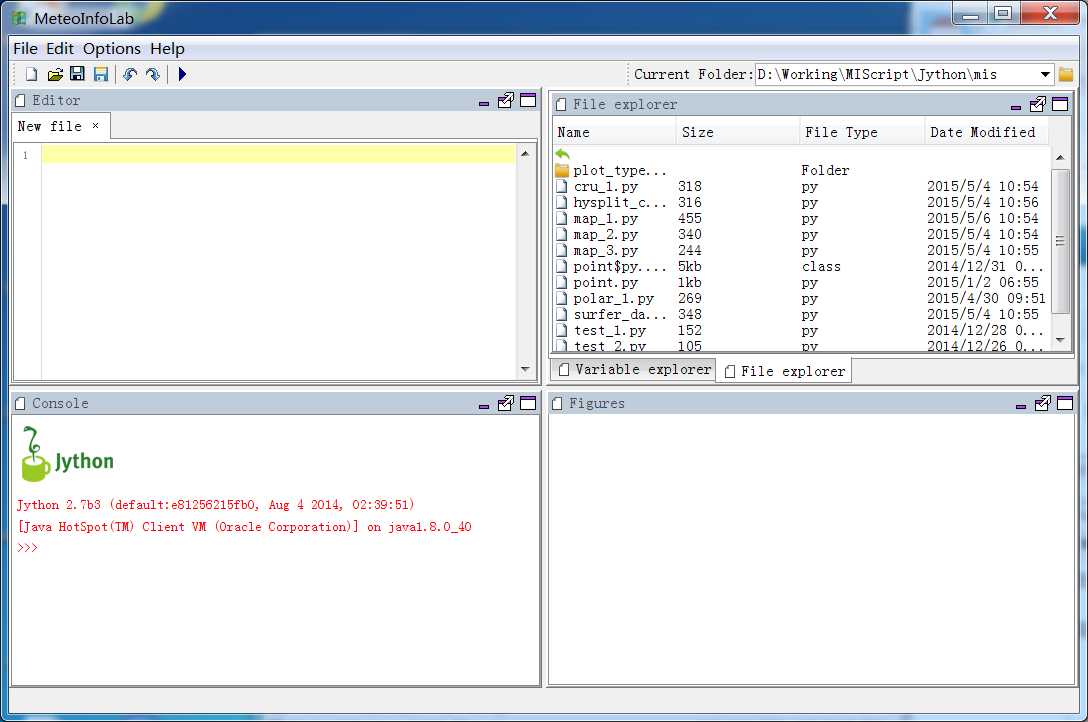Viewport: 1088px width, 722px height.
Task: Select the surfer_da... file row
Action: click(x=801, y=314)
